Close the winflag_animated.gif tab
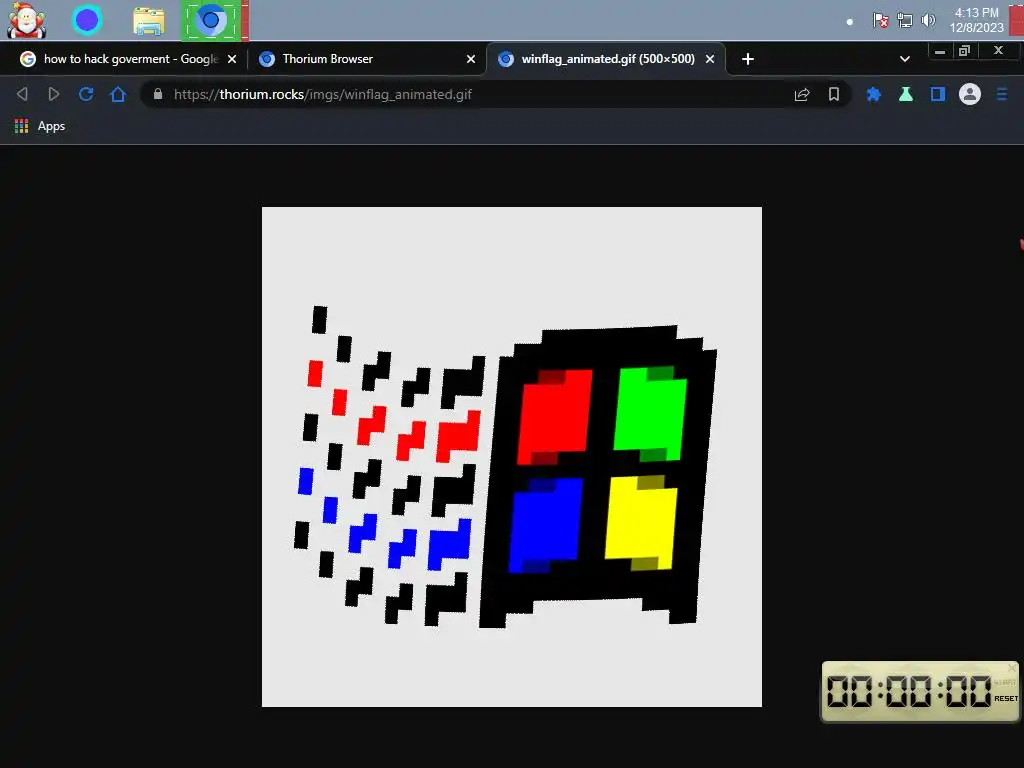Screen dimensions: 1024x768 [710, 59]
